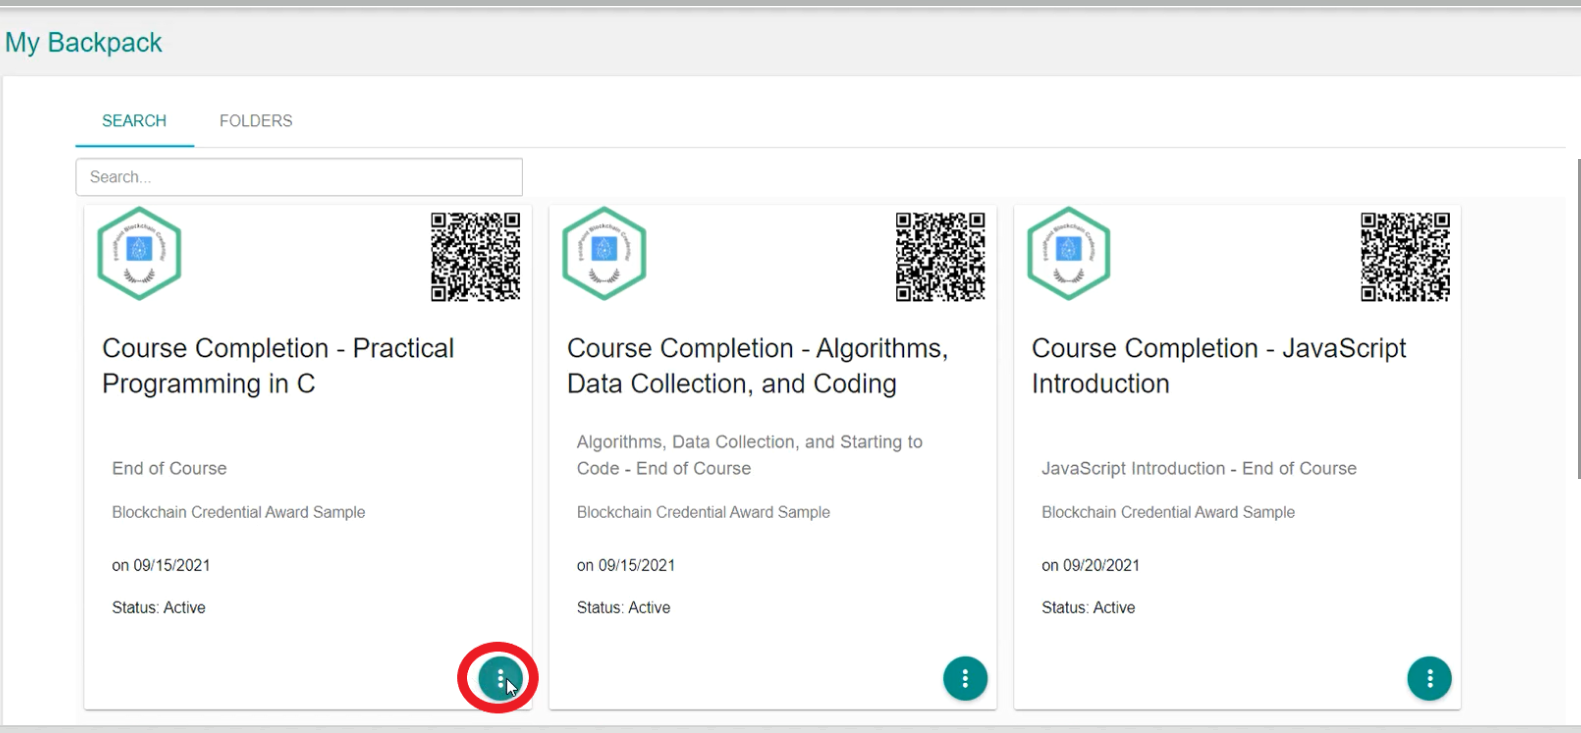
Task: Focus the Search input field
Action: click(x=298, y=177)
